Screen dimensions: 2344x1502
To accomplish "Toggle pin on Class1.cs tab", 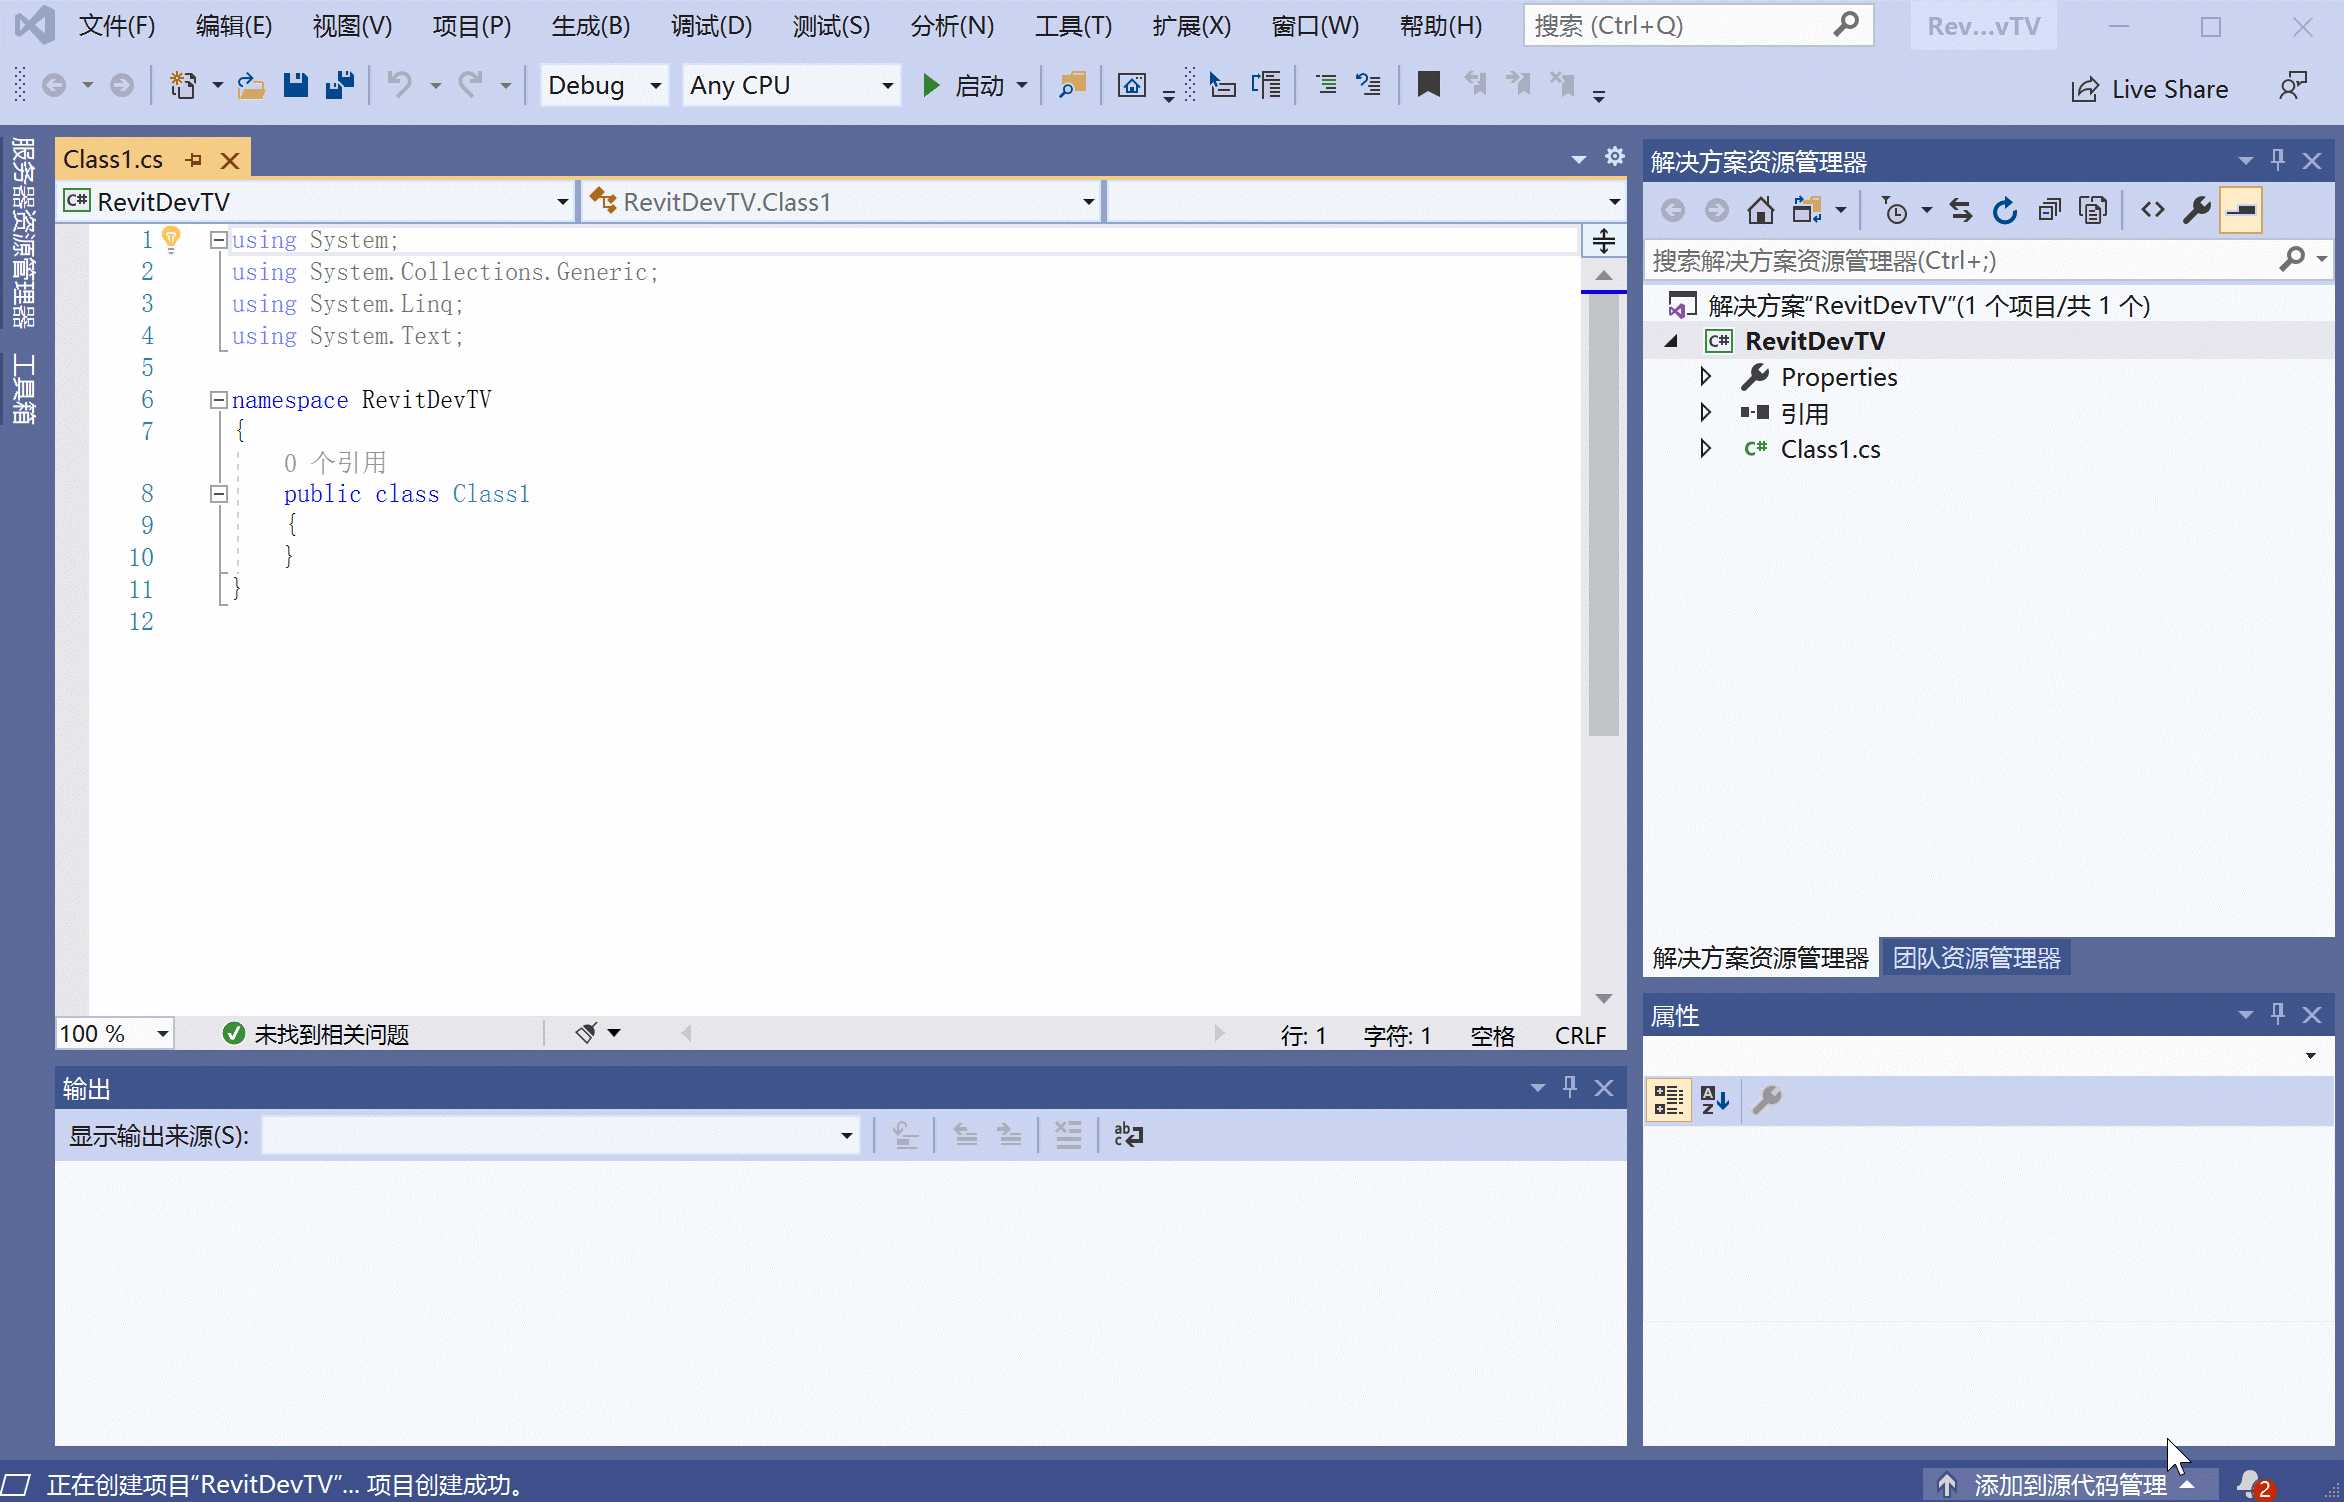I will (x=194, y=160).
